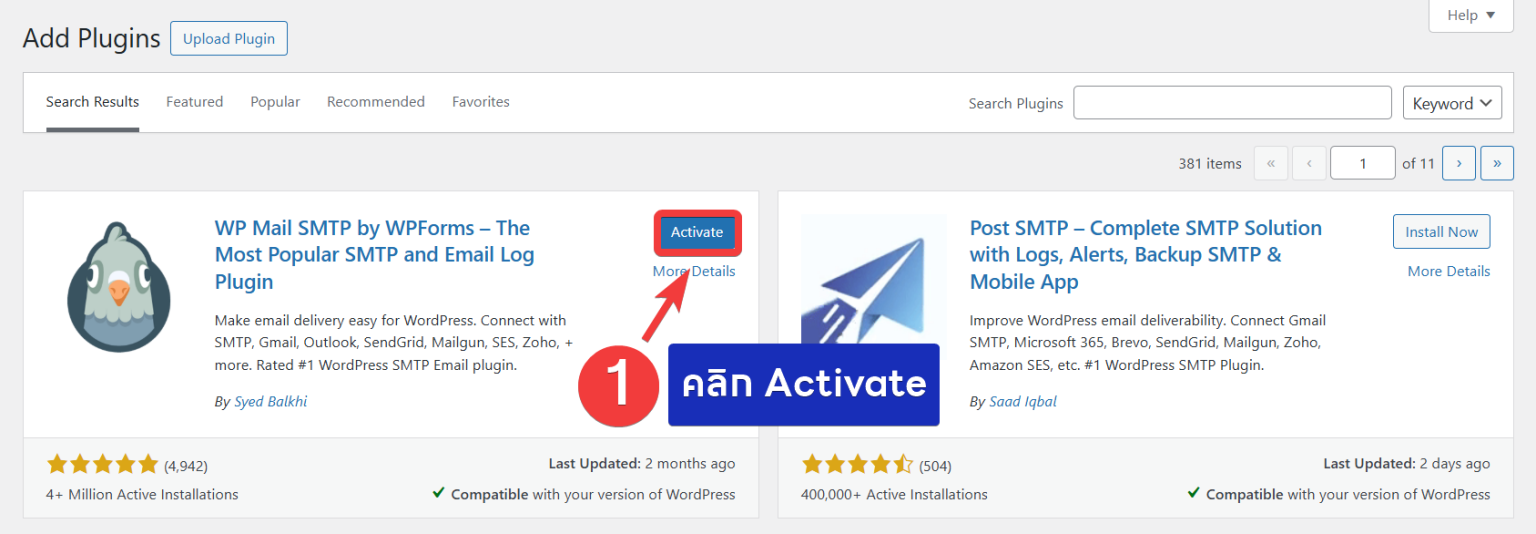Click the 4+ Million Active Installations text
1536x534 pixels.
click(x=142, y=494)
